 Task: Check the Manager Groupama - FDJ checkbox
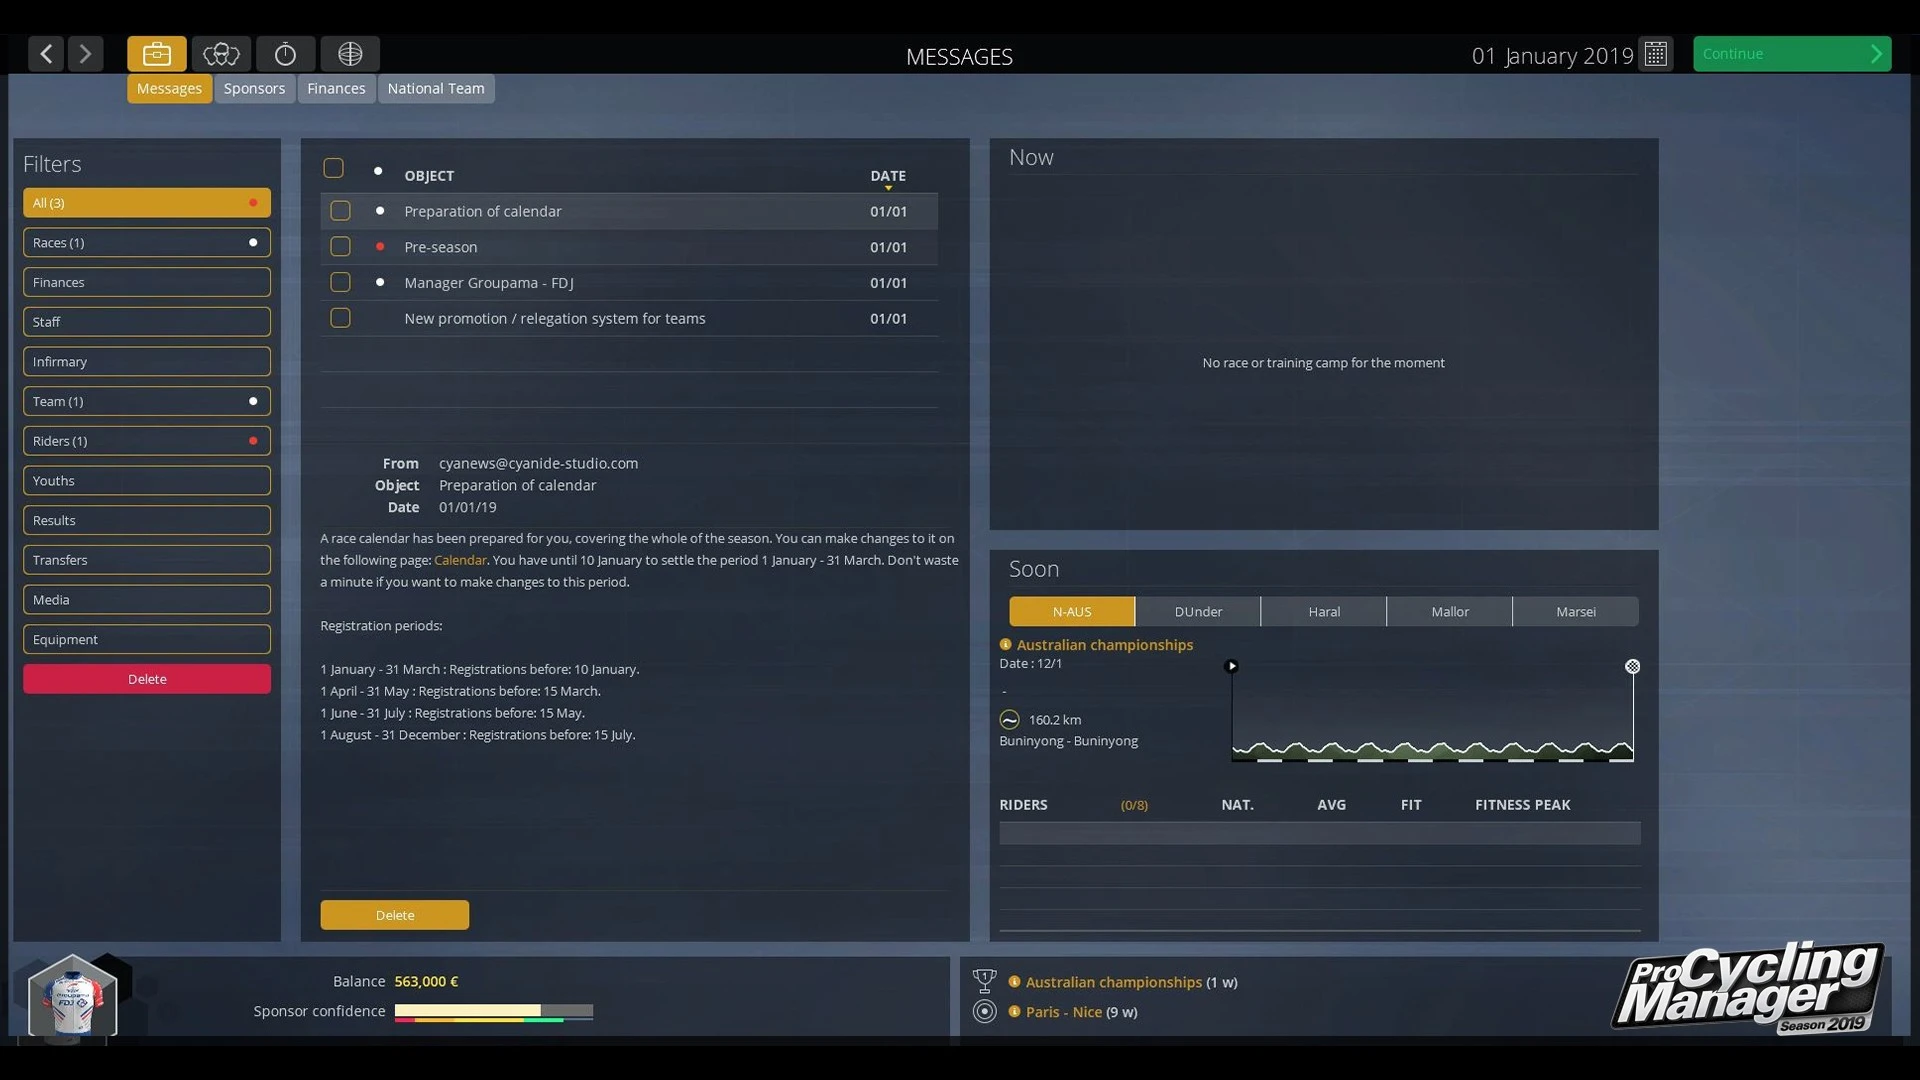click(340, 283)
